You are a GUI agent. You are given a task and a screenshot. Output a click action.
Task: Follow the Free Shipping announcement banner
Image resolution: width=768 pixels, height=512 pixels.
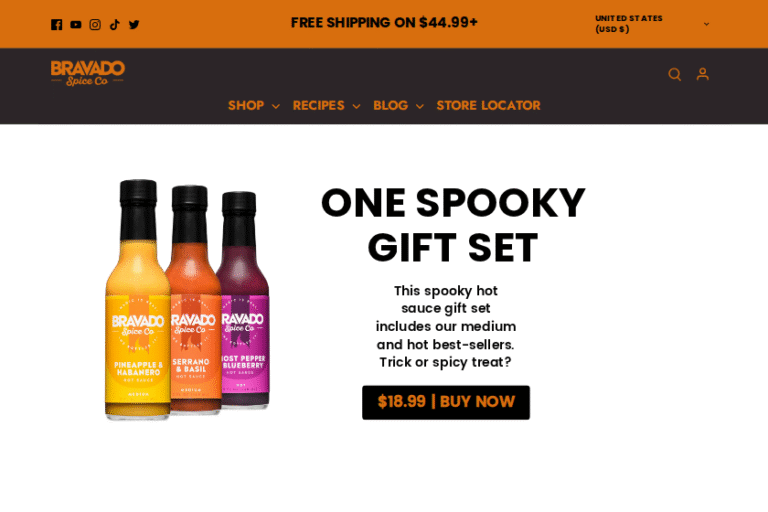click(384, 23)
